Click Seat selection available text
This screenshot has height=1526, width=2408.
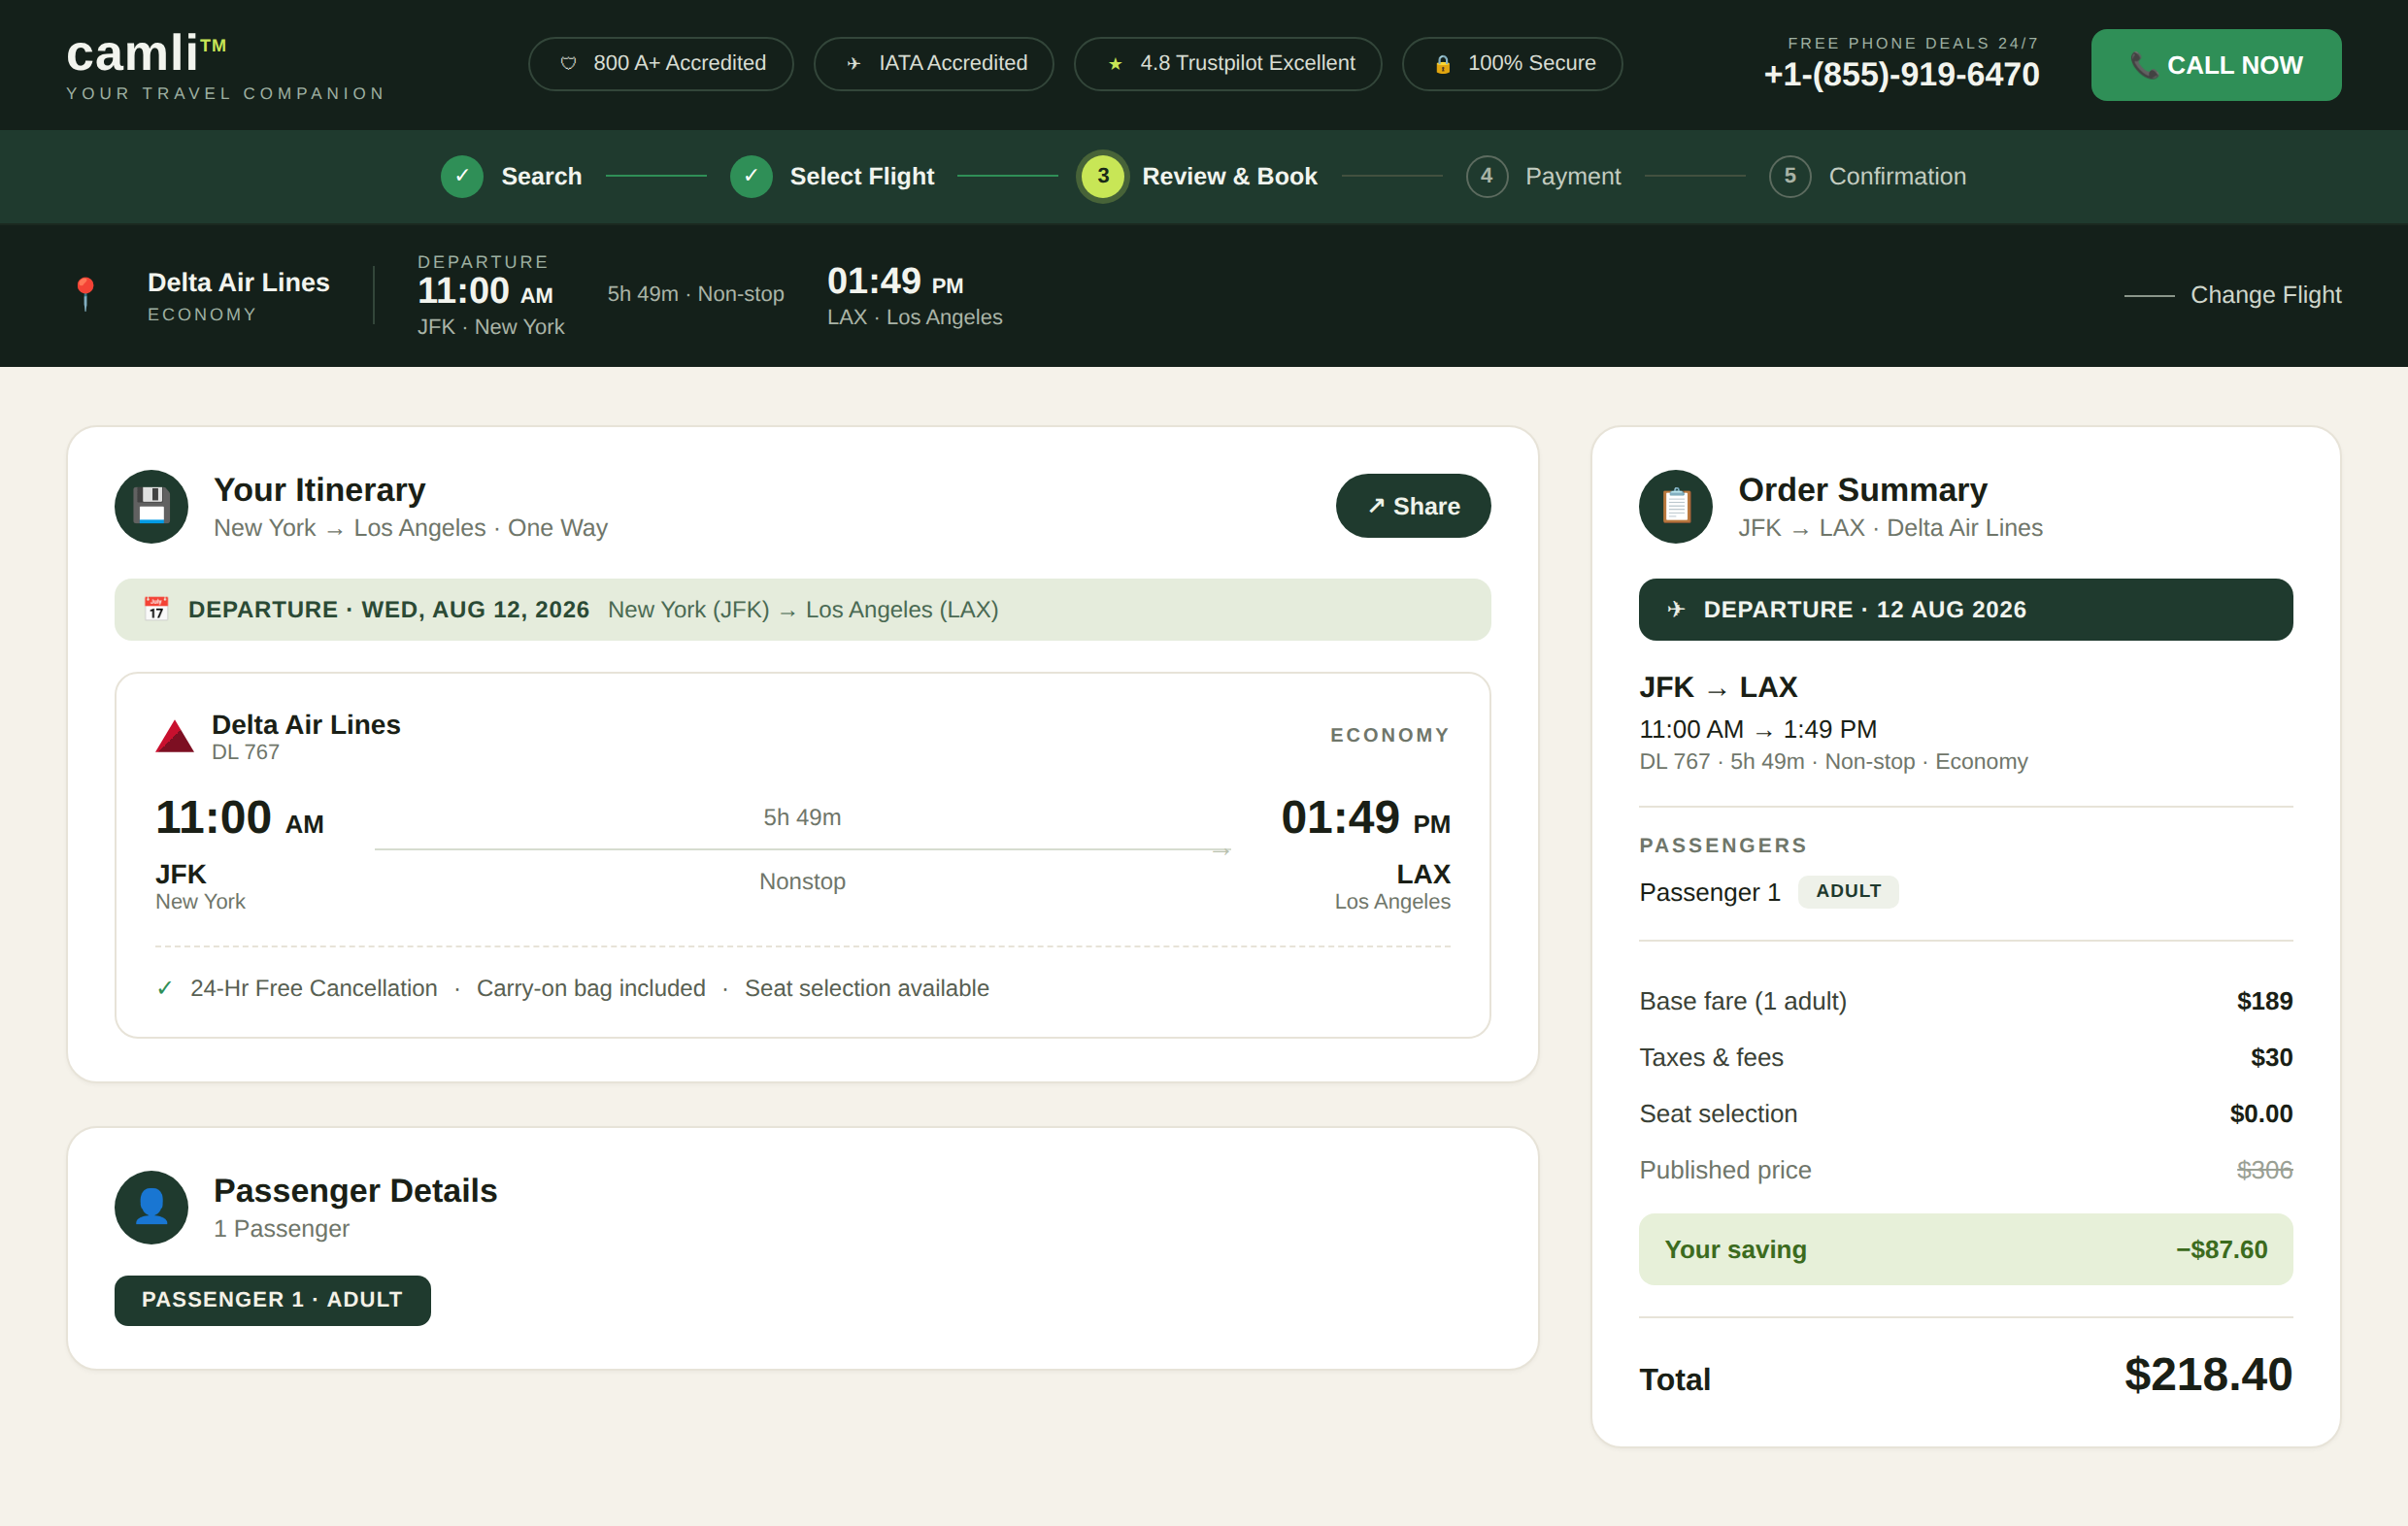[x=867, y=988]
